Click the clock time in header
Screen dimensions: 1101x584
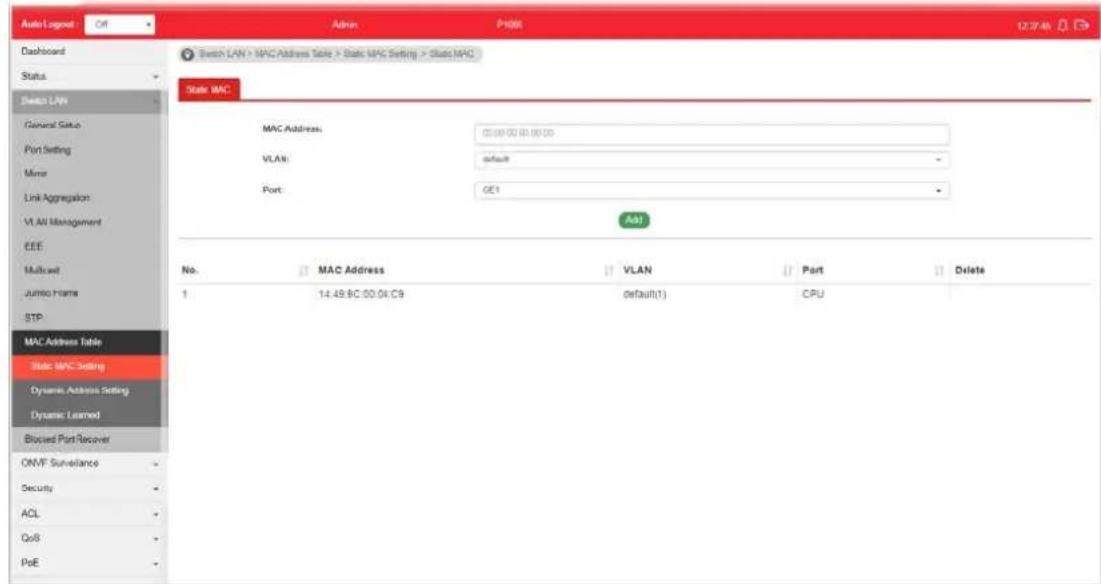[x=1034, y=25]
